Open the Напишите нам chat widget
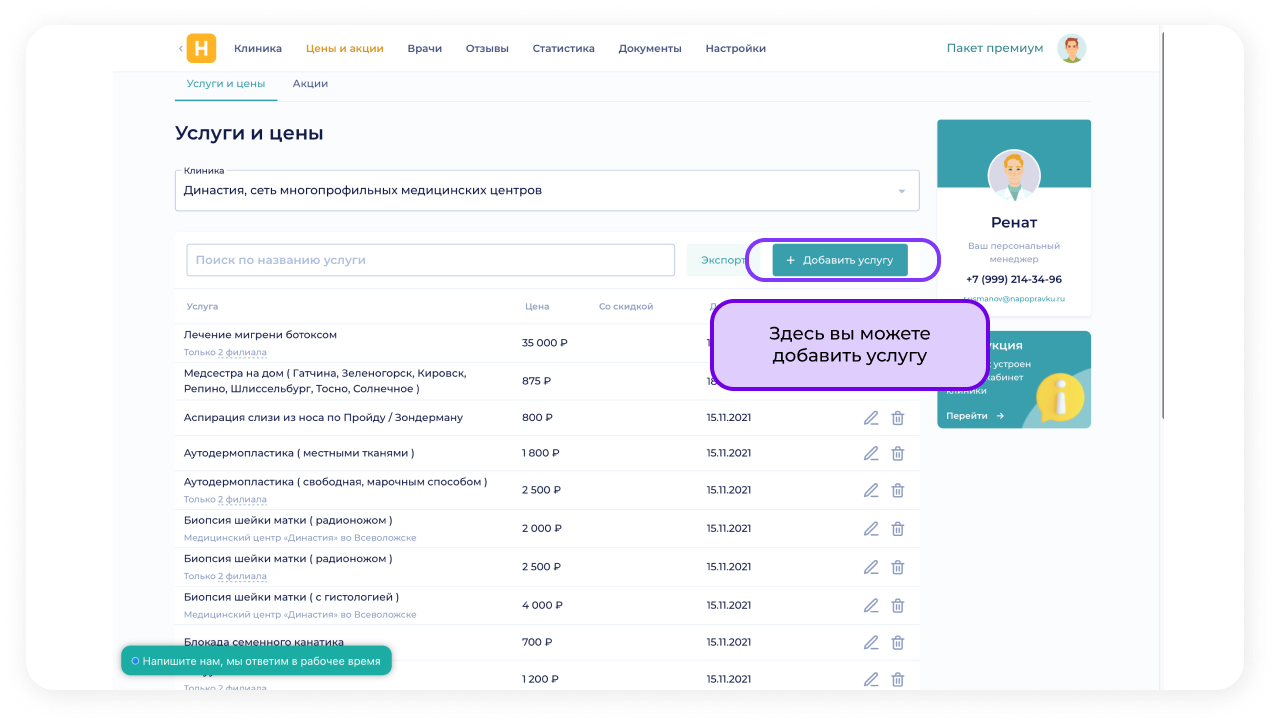1276x723 pixels. [x=256, y=661]
